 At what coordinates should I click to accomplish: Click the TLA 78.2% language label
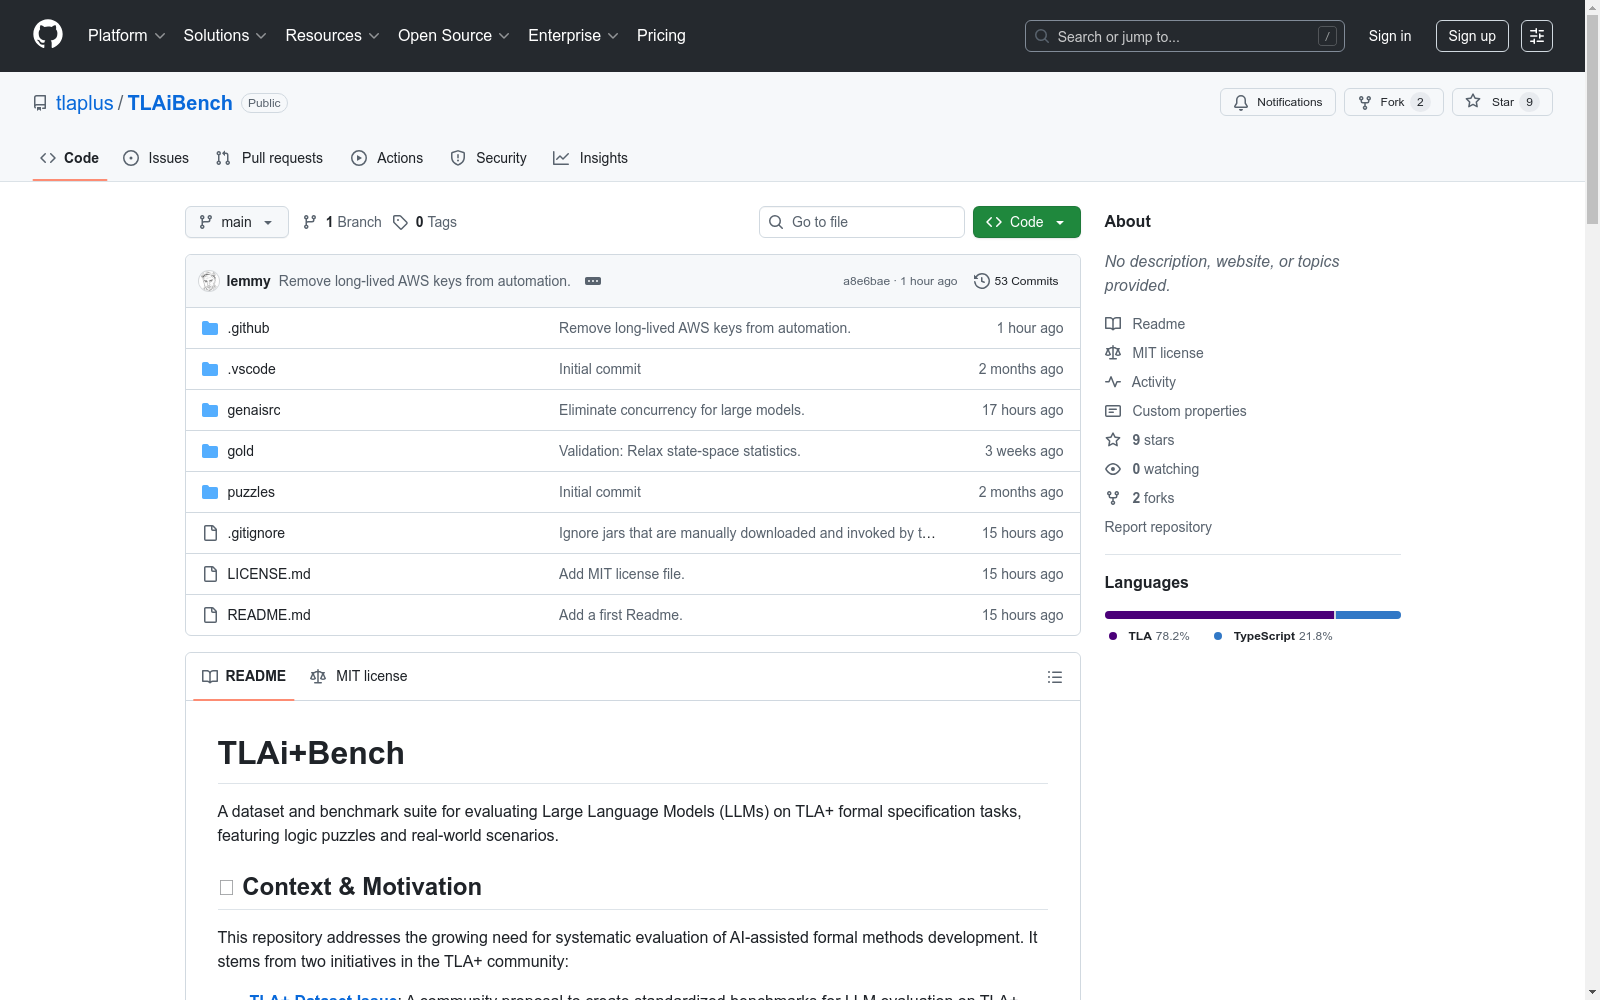tap(1149, 636)
